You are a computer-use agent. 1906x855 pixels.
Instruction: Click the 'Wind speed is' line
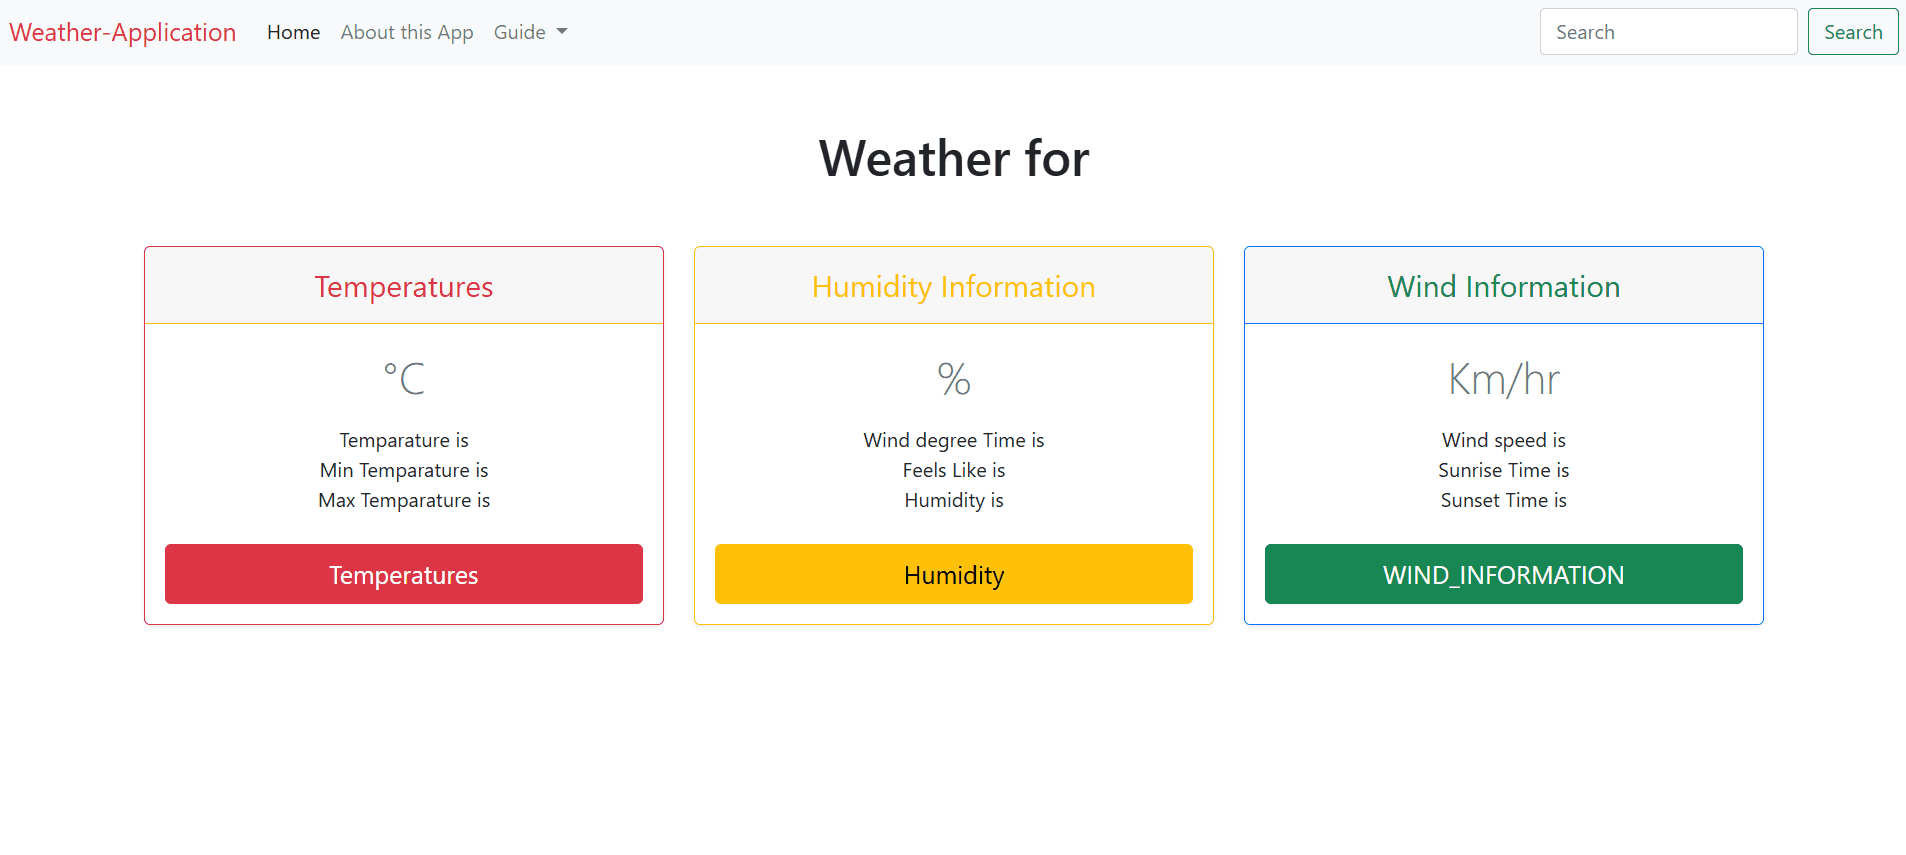(1503, 440)
